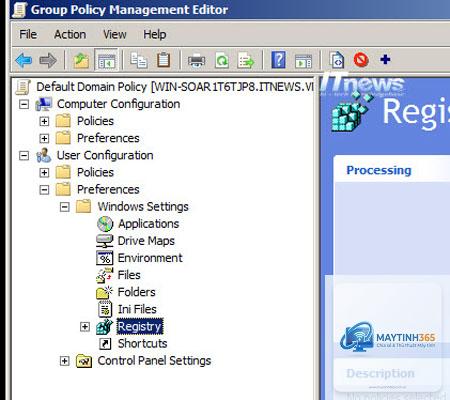This screenshot has width=450, height=400.
Task: Click the Copy toolbar icon
Action: 139,60
